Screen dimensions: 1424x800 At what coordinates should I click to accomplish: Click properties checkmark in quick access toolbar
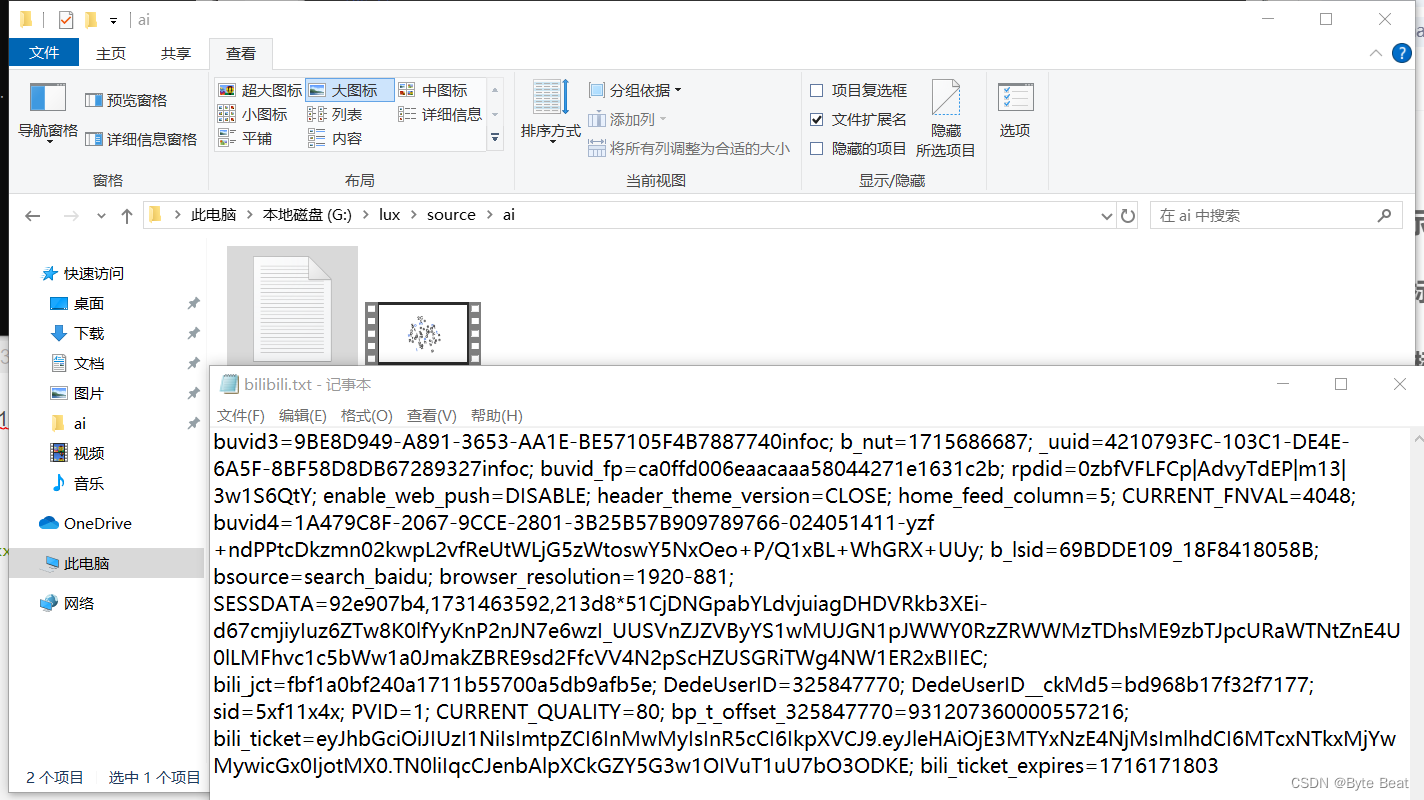point(66,20)
